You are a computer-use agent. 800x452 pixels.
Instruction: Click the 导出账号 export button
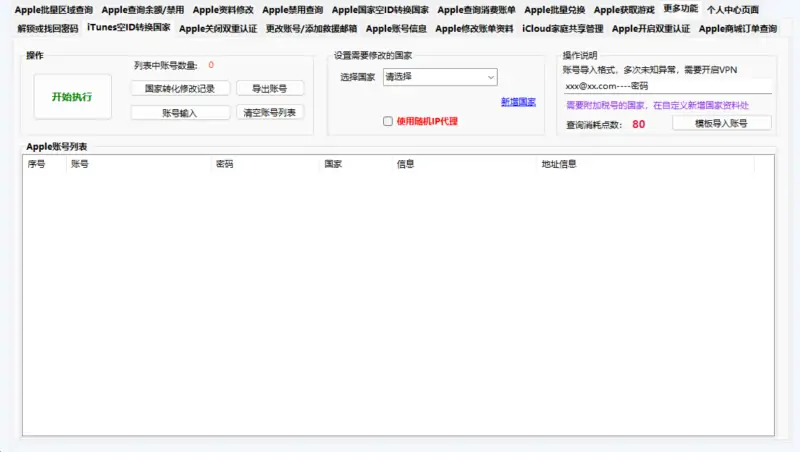coord(270,88)
